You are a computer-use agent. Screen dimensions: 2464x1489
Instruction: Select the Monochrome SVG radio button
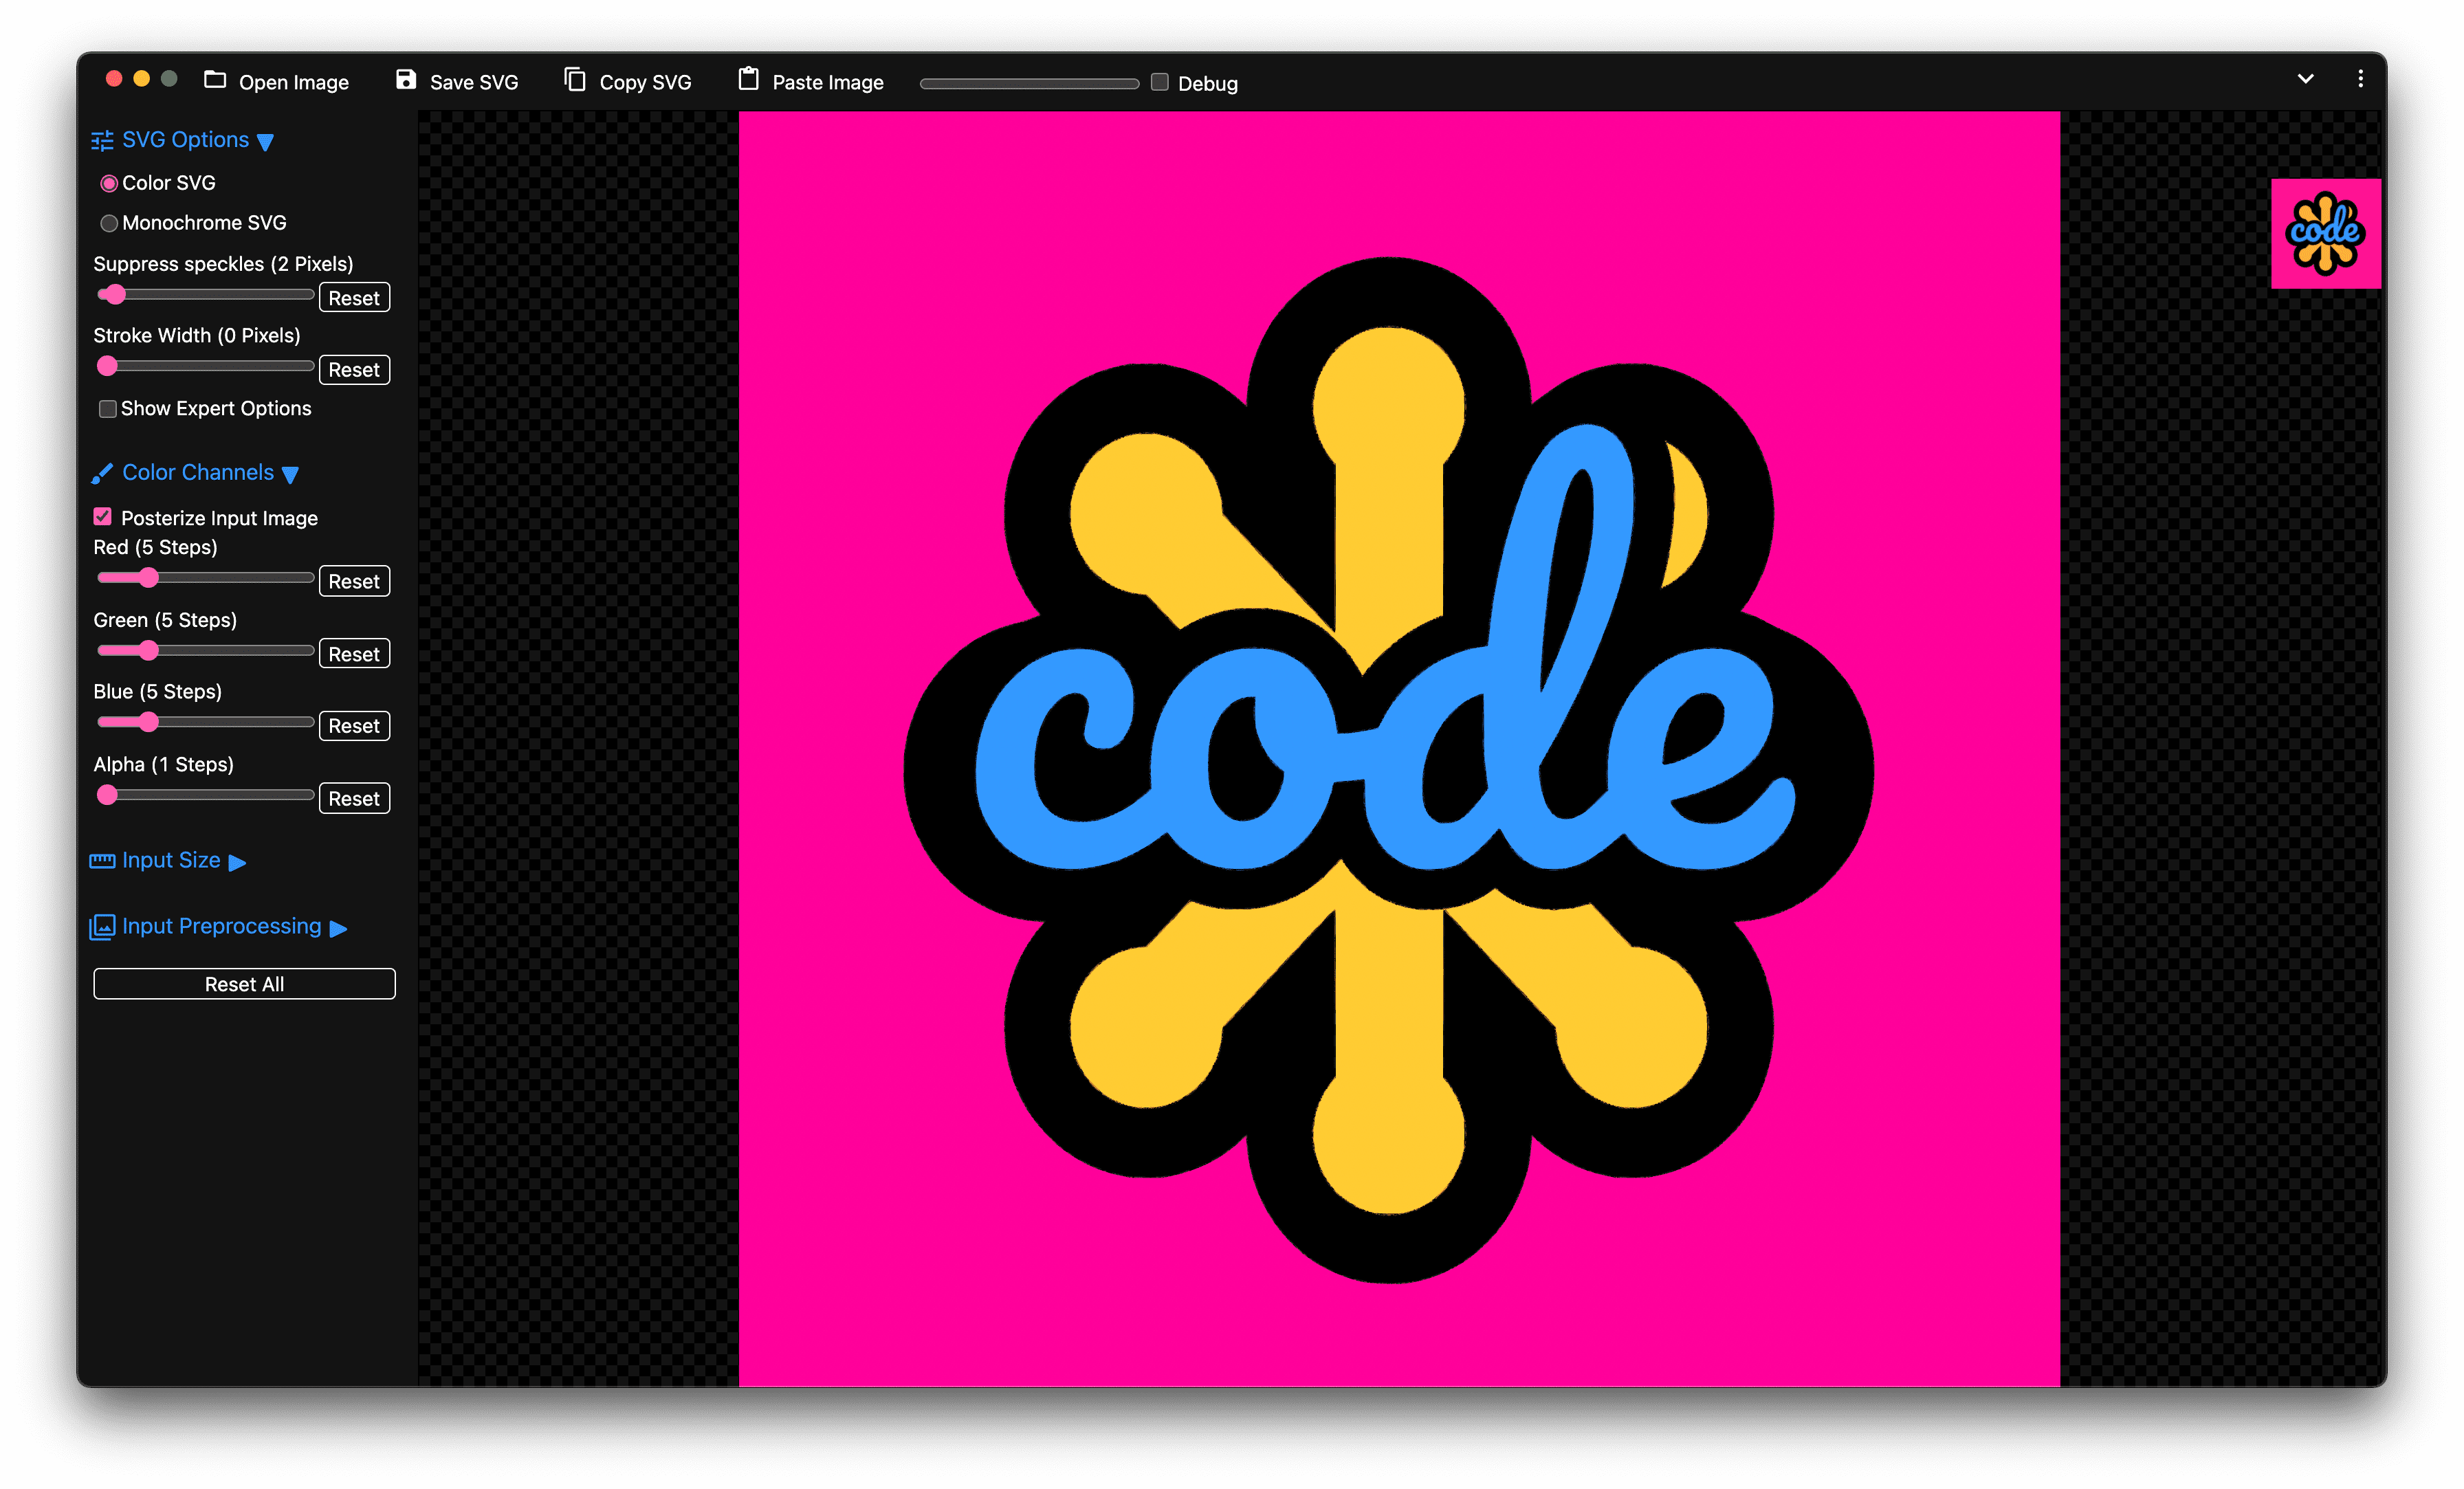(x=109, y=222)
